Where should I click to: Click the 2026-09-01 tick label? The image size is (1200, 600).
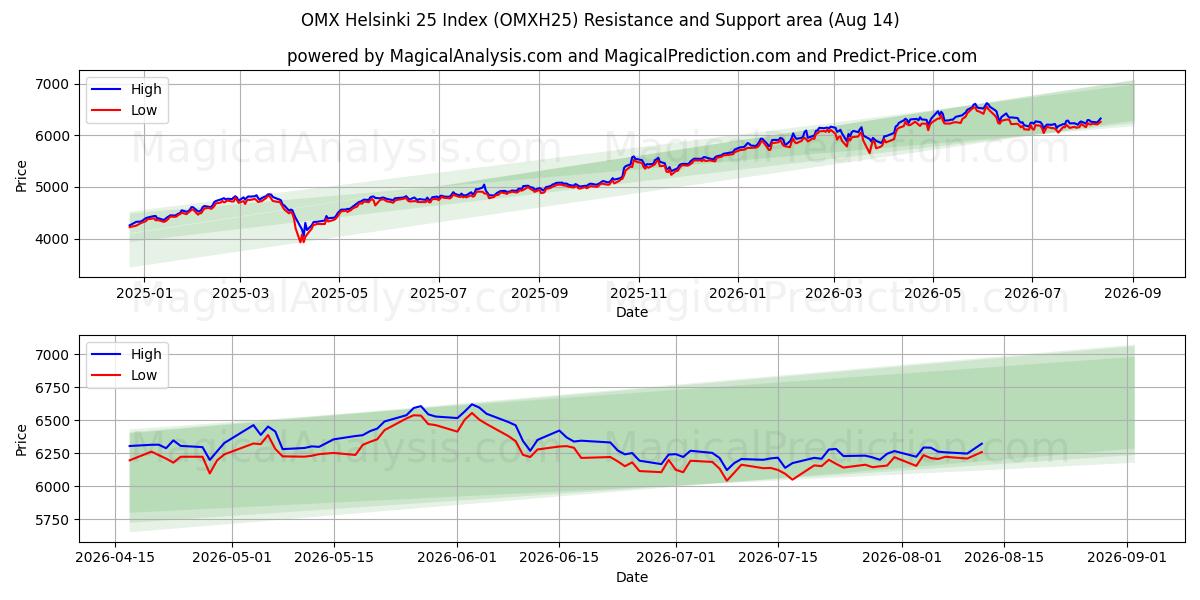1128,558
